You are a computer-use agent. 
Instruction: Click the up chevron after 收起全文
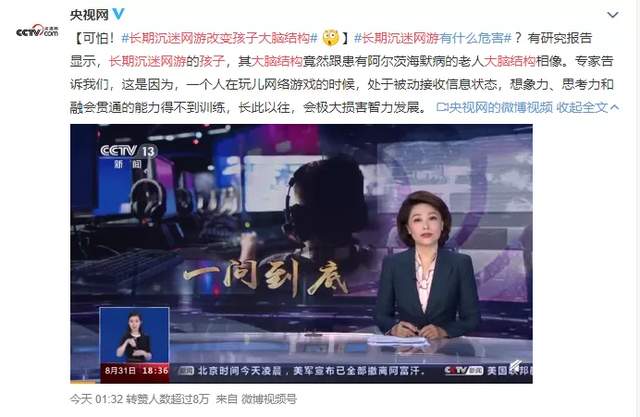(615, 107)
